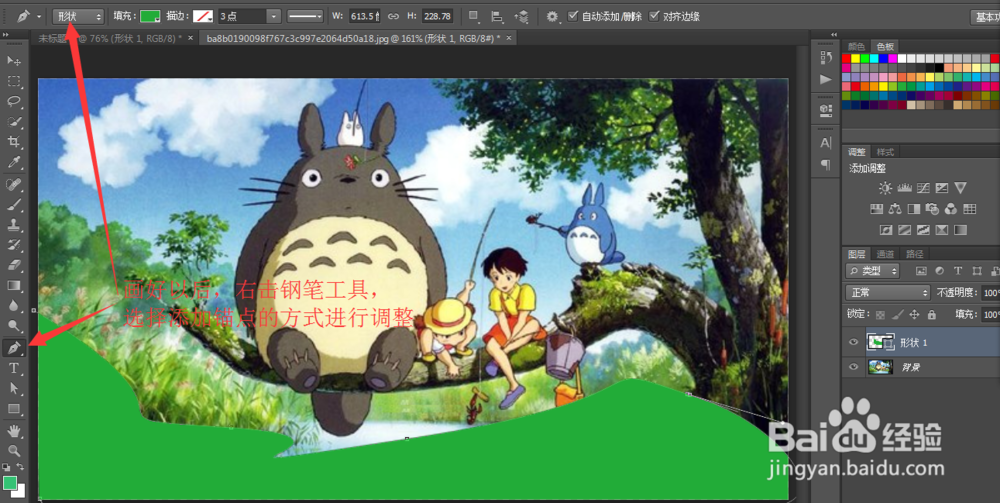Toggle 对齐边缘 checkbox
The image size is (1000, 503).
654,15
